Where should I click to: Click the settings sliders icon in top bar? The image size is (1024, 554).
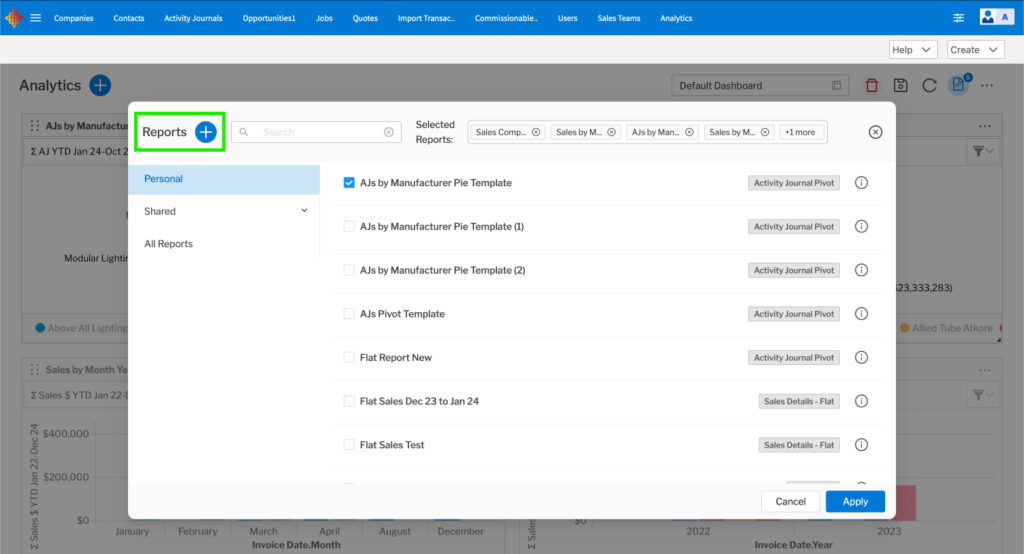(x=959, y=18)
